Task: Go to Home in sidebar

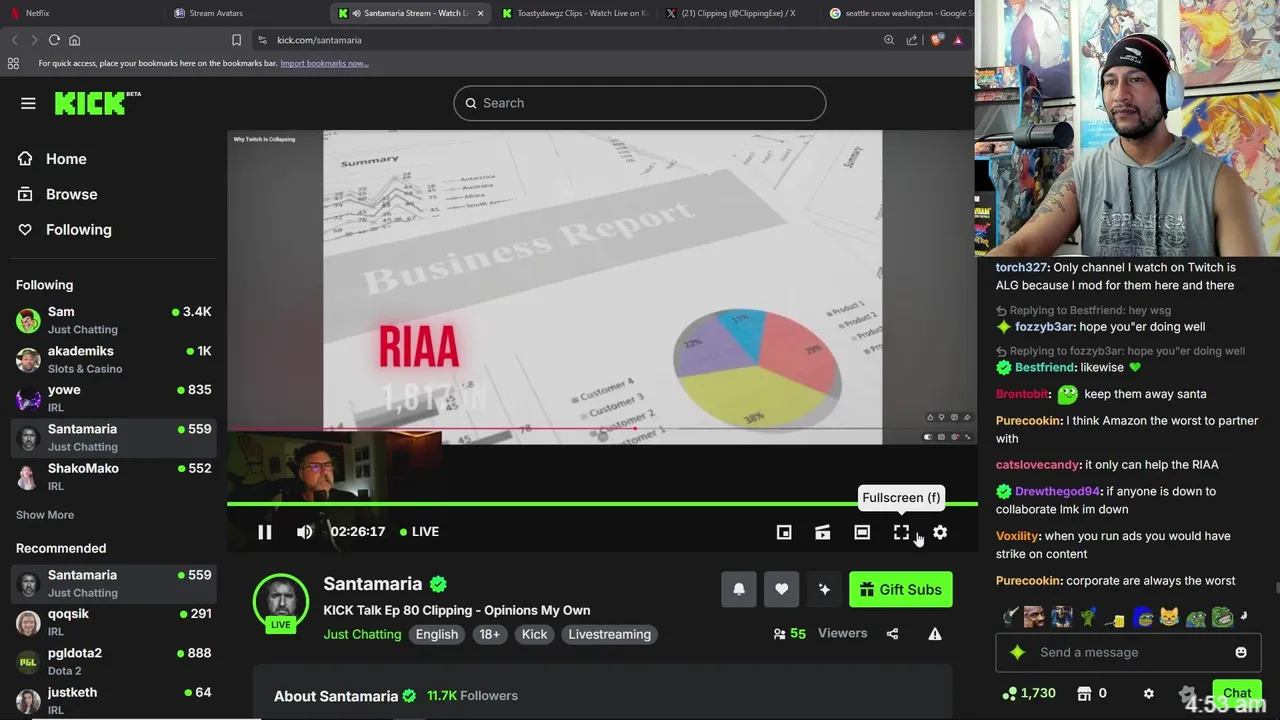Action: click(52, 159)
